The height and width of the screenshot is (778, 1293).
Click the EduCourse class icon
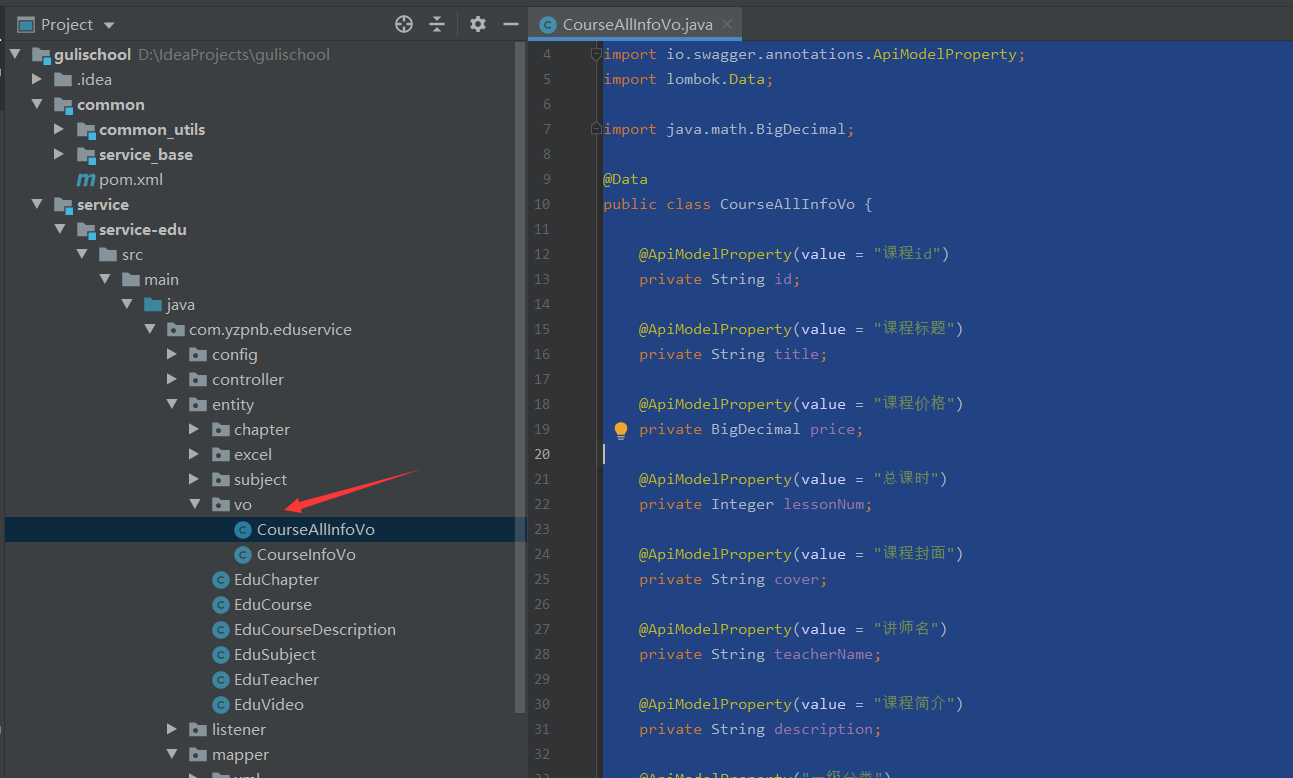coord(221,604)
